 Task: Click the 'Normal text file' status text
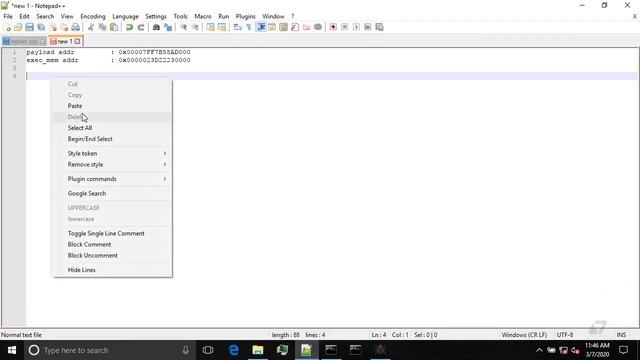[x=21, y=335]
